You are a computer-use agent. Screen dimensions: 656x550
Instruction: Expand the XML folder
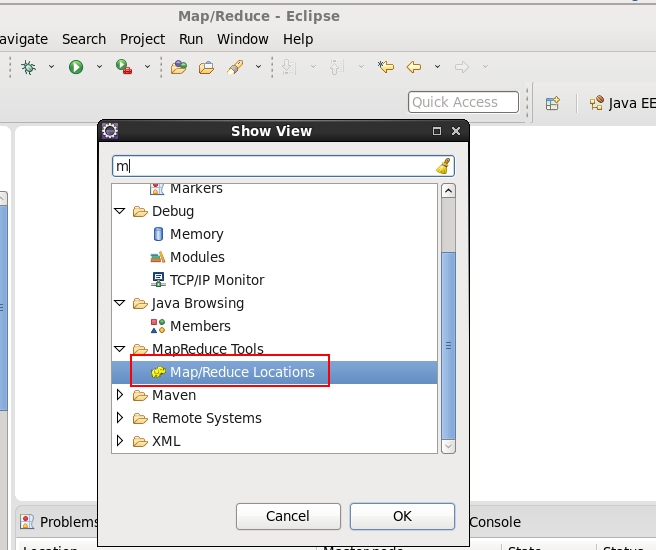point(120,441)
